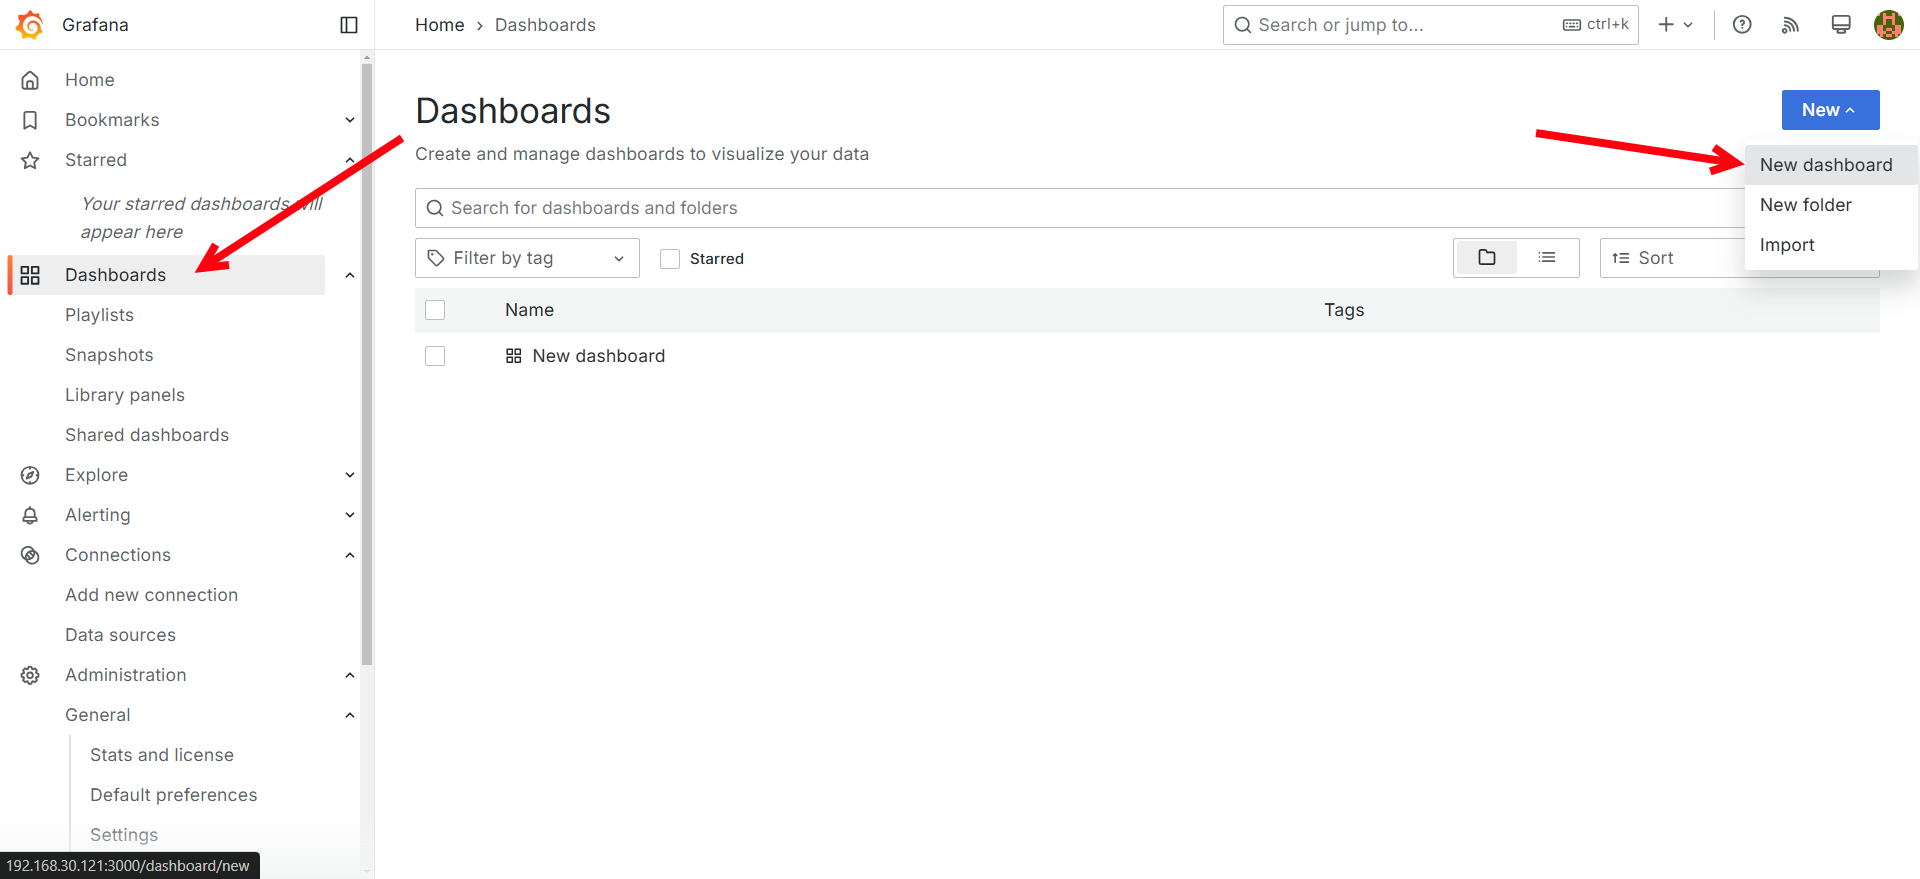Open the help question mark icon
This screenshot has height=879, width=1920.
[1741, 25]
